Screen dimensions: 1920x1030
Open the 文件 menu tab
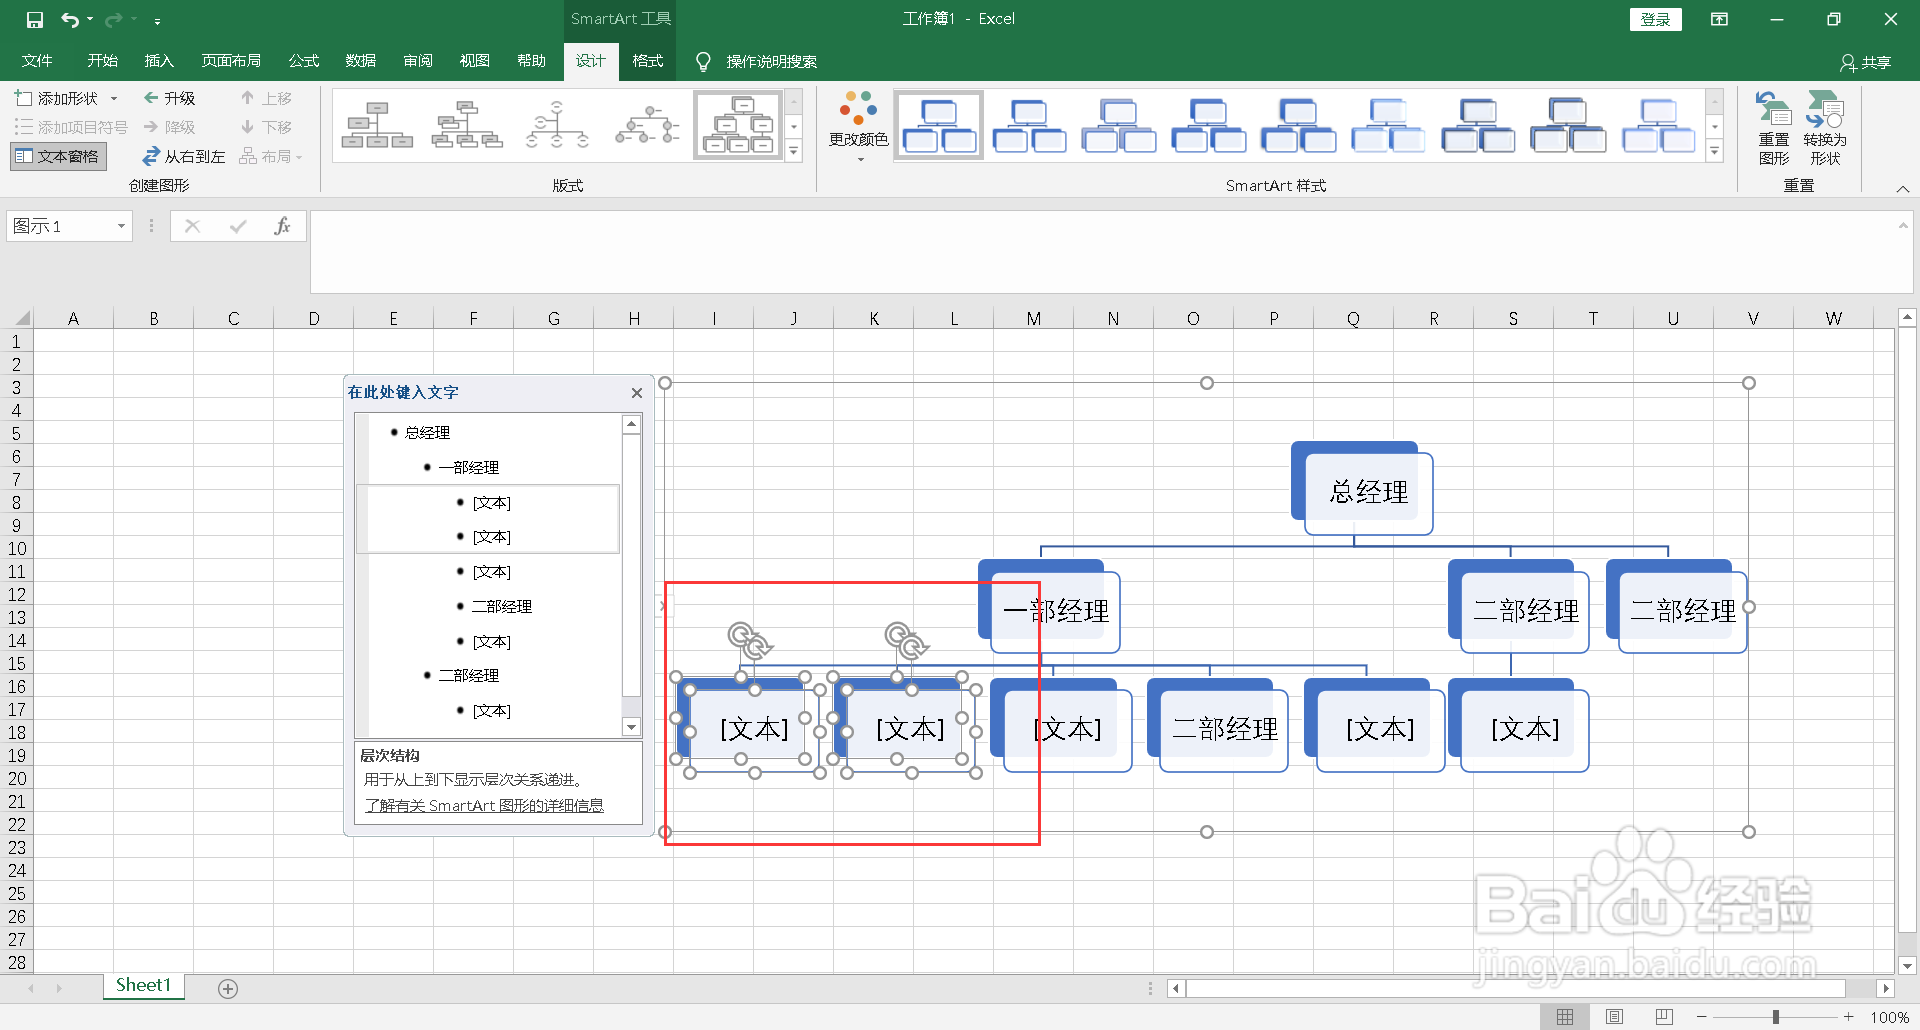point(37,61)
